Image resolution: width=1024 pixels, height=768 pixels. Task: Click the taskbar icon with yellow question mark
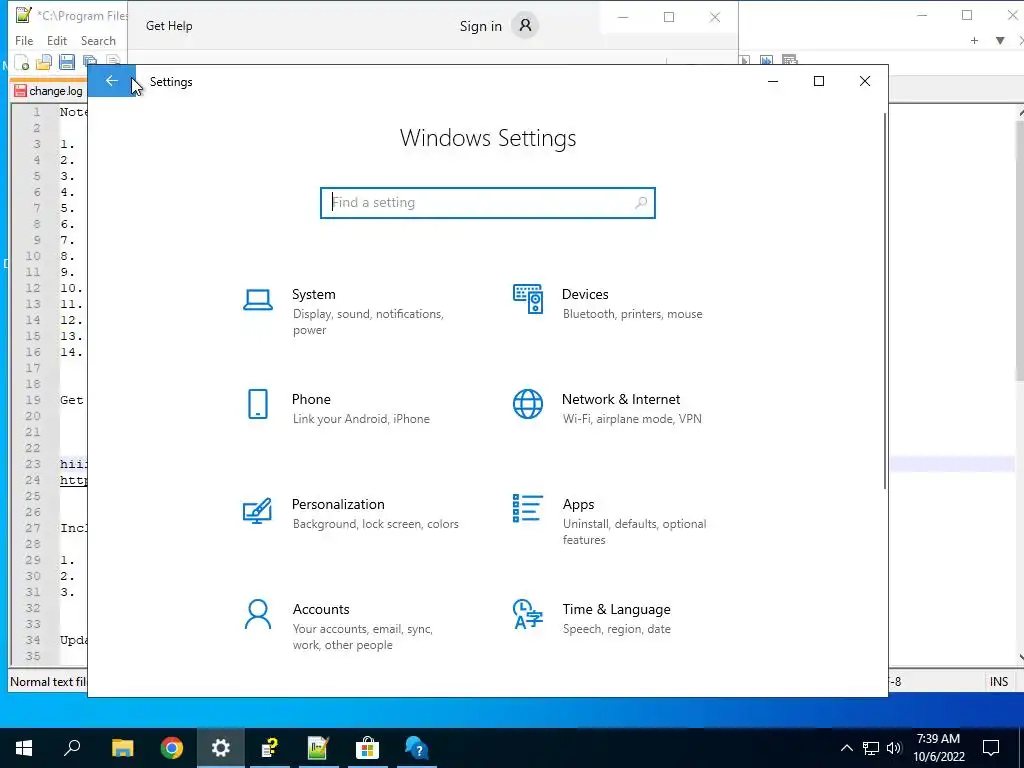click(x=270, y=748)
